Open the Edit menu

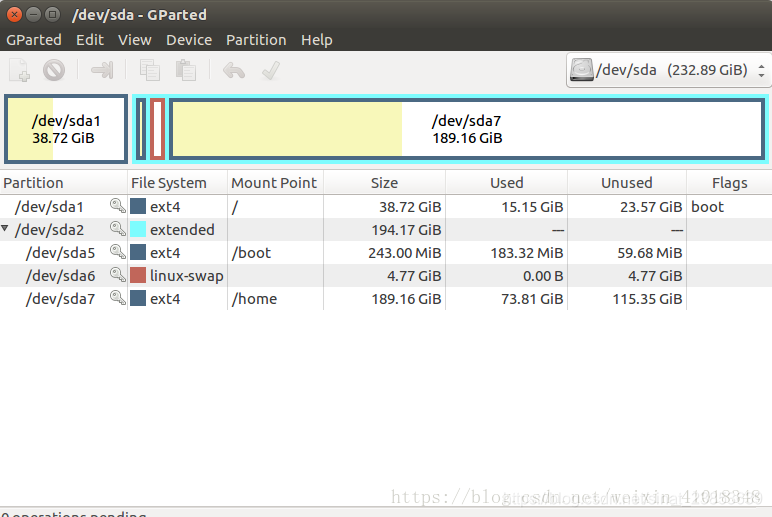coord(90,40)
